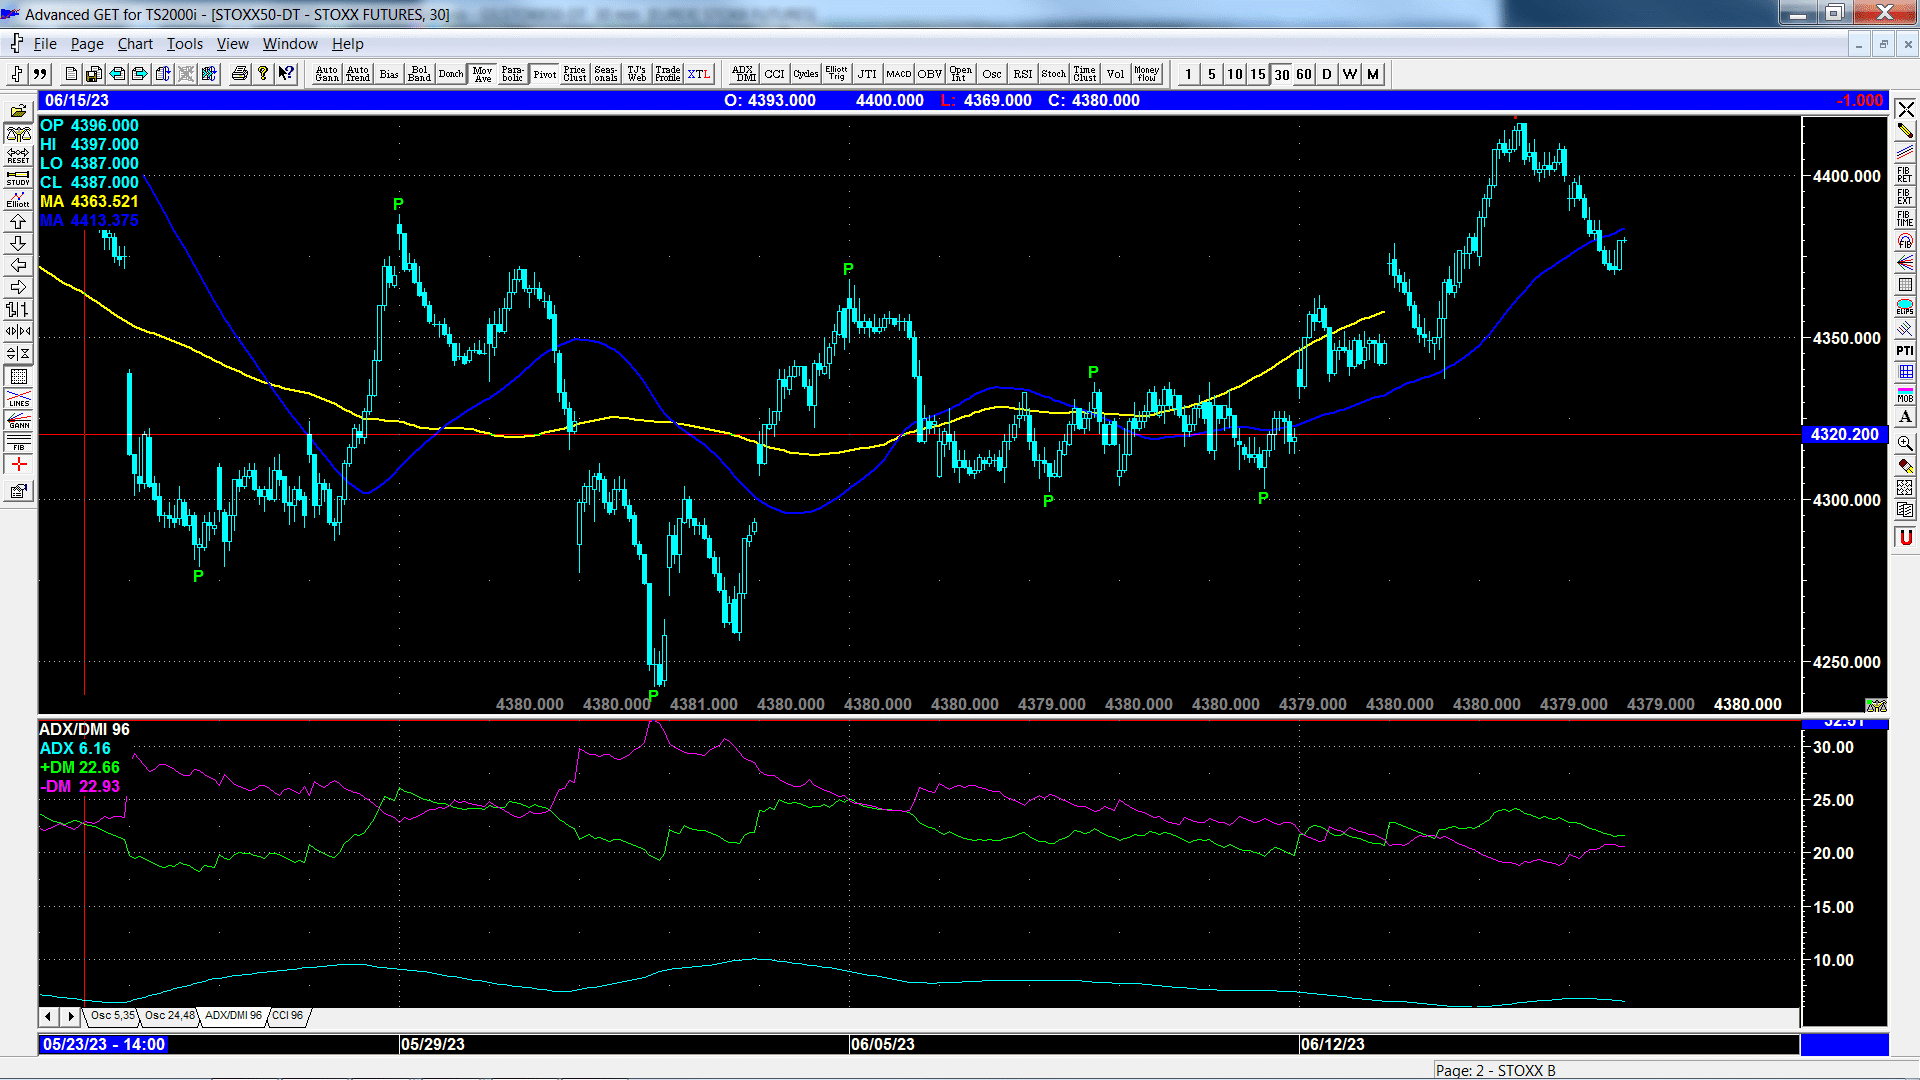Image resolution: width=1920 pixels, height=1080 pixels.
Task: Click the magnifier zoom icon on right
Action: point(1905,443)
